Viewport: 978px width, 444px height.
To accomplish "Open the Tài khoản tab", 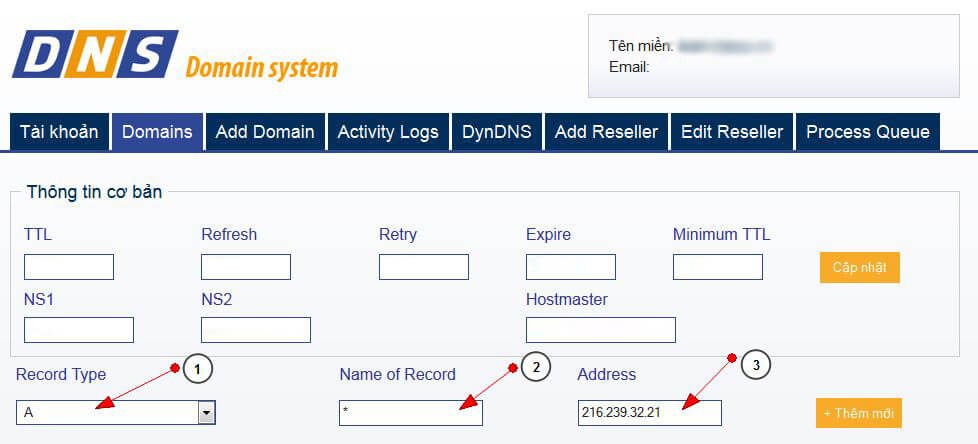I will pyautogui.click(x=59, y=132).
